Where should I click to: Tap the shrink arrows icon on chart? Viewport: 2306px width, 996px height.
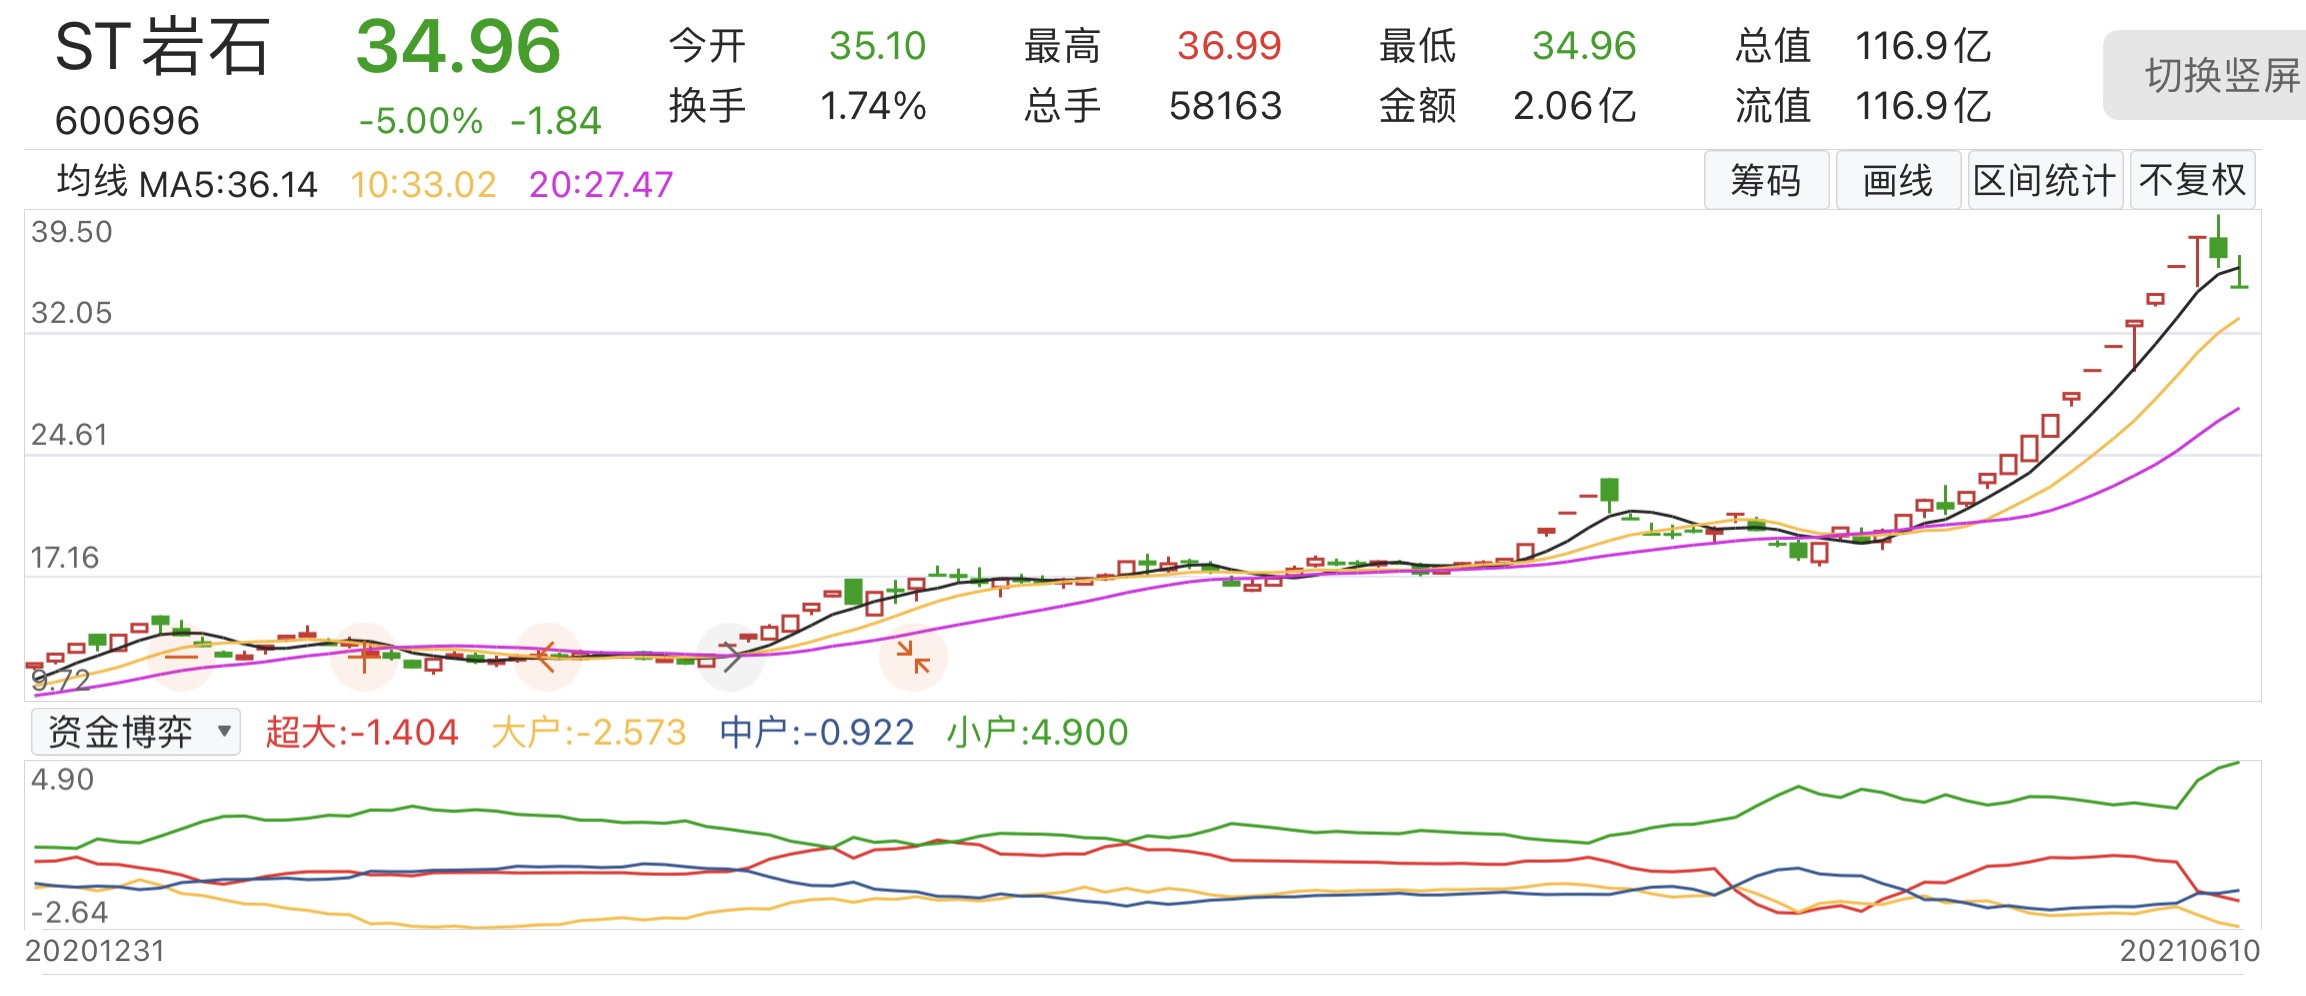coord(913,657)
